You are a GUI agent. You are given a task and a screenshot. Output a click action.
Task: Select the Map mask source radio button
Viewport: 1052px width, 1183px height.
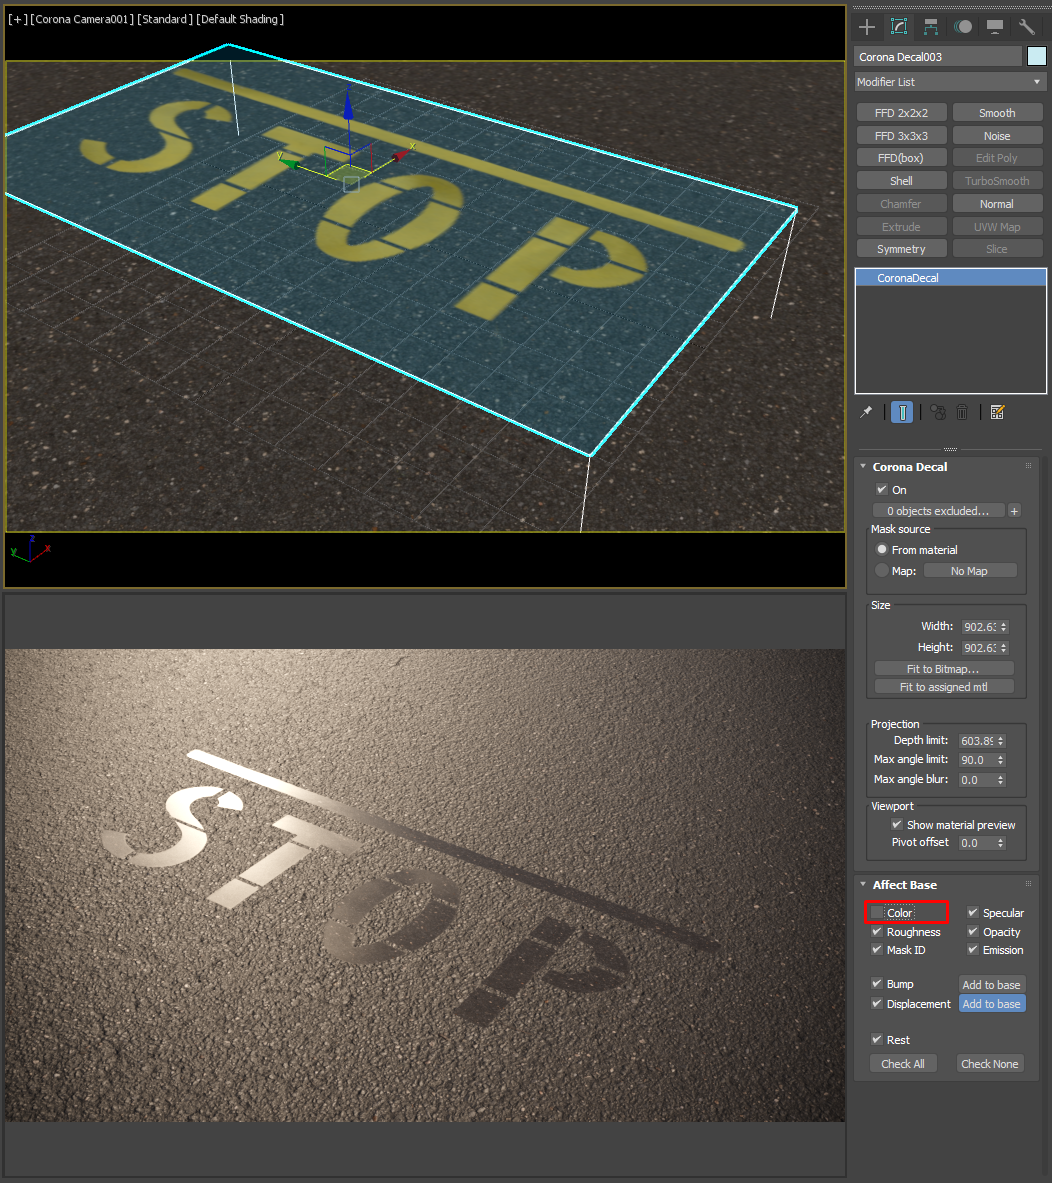[x=881, y=571]
